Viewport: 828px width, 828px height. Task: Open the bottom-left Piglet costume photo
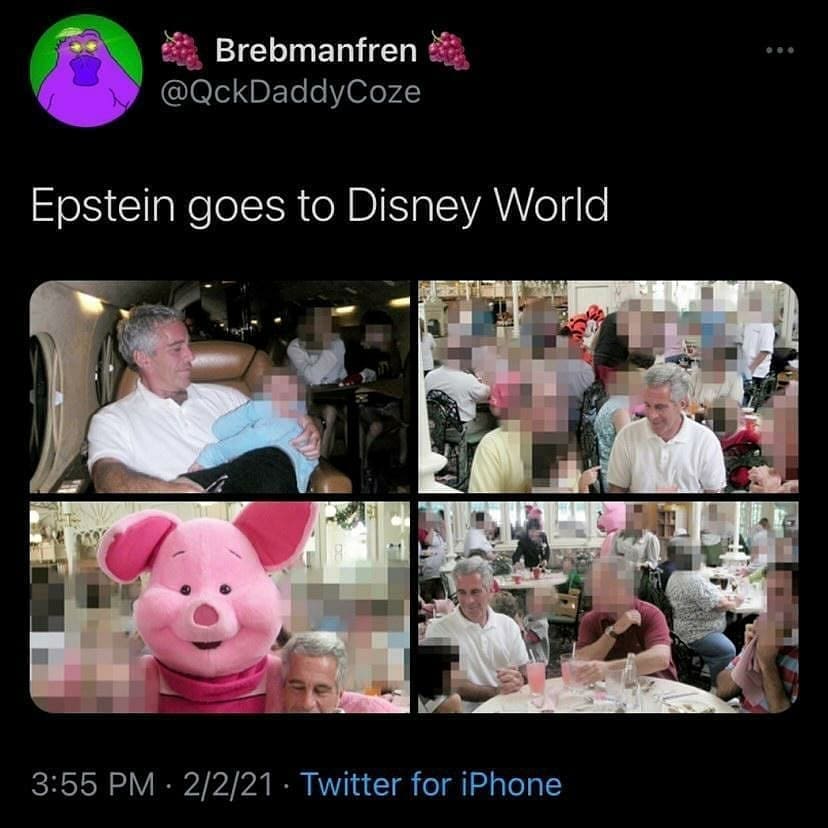click(x=220, y=607)
